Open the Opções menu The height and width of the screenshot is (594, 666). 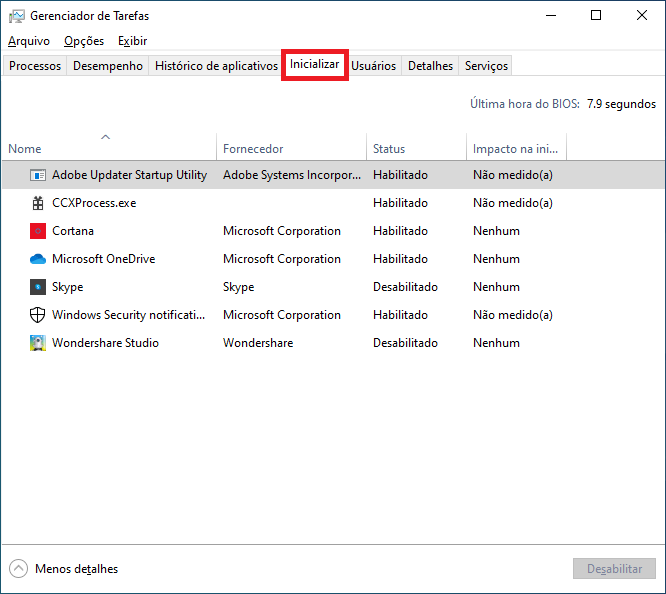(84, 41)
